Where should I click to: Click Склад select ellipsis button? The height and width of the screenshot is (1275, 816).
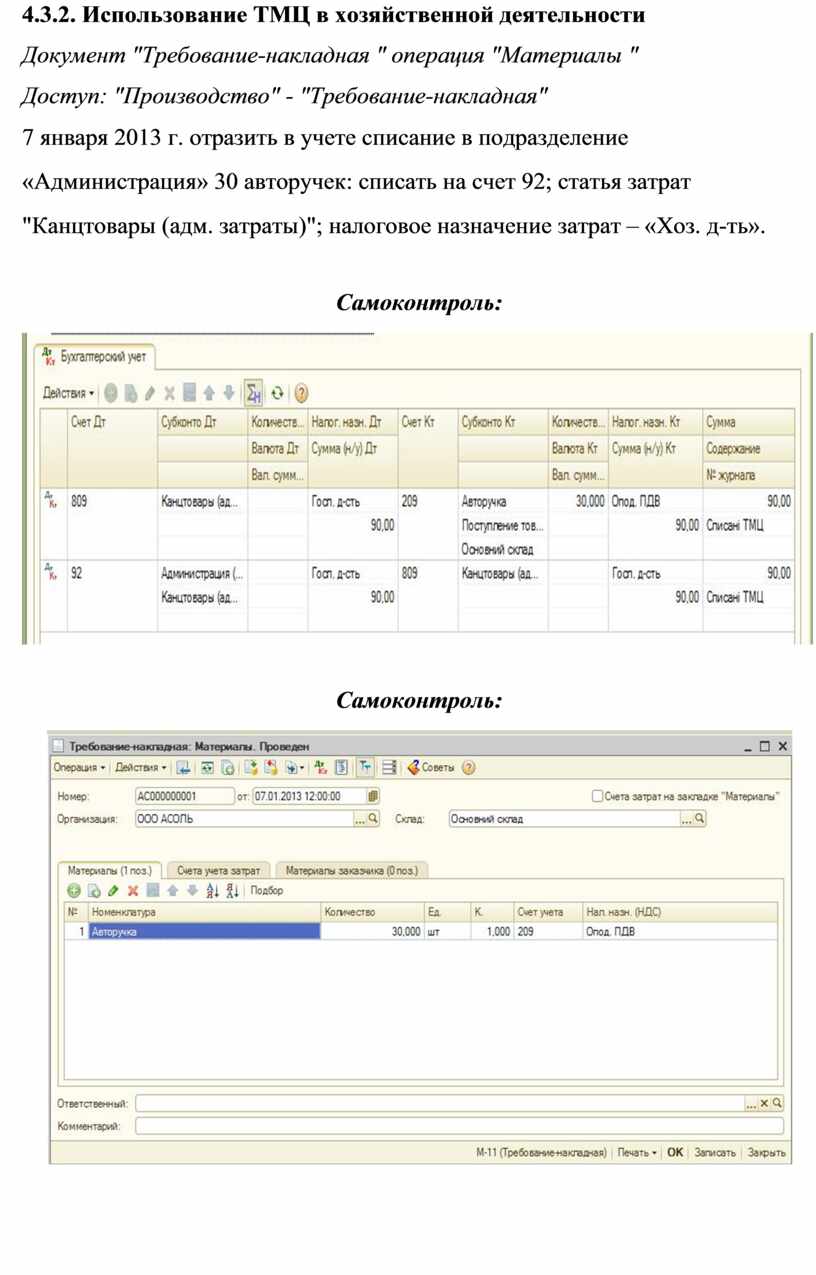(687, 818)
